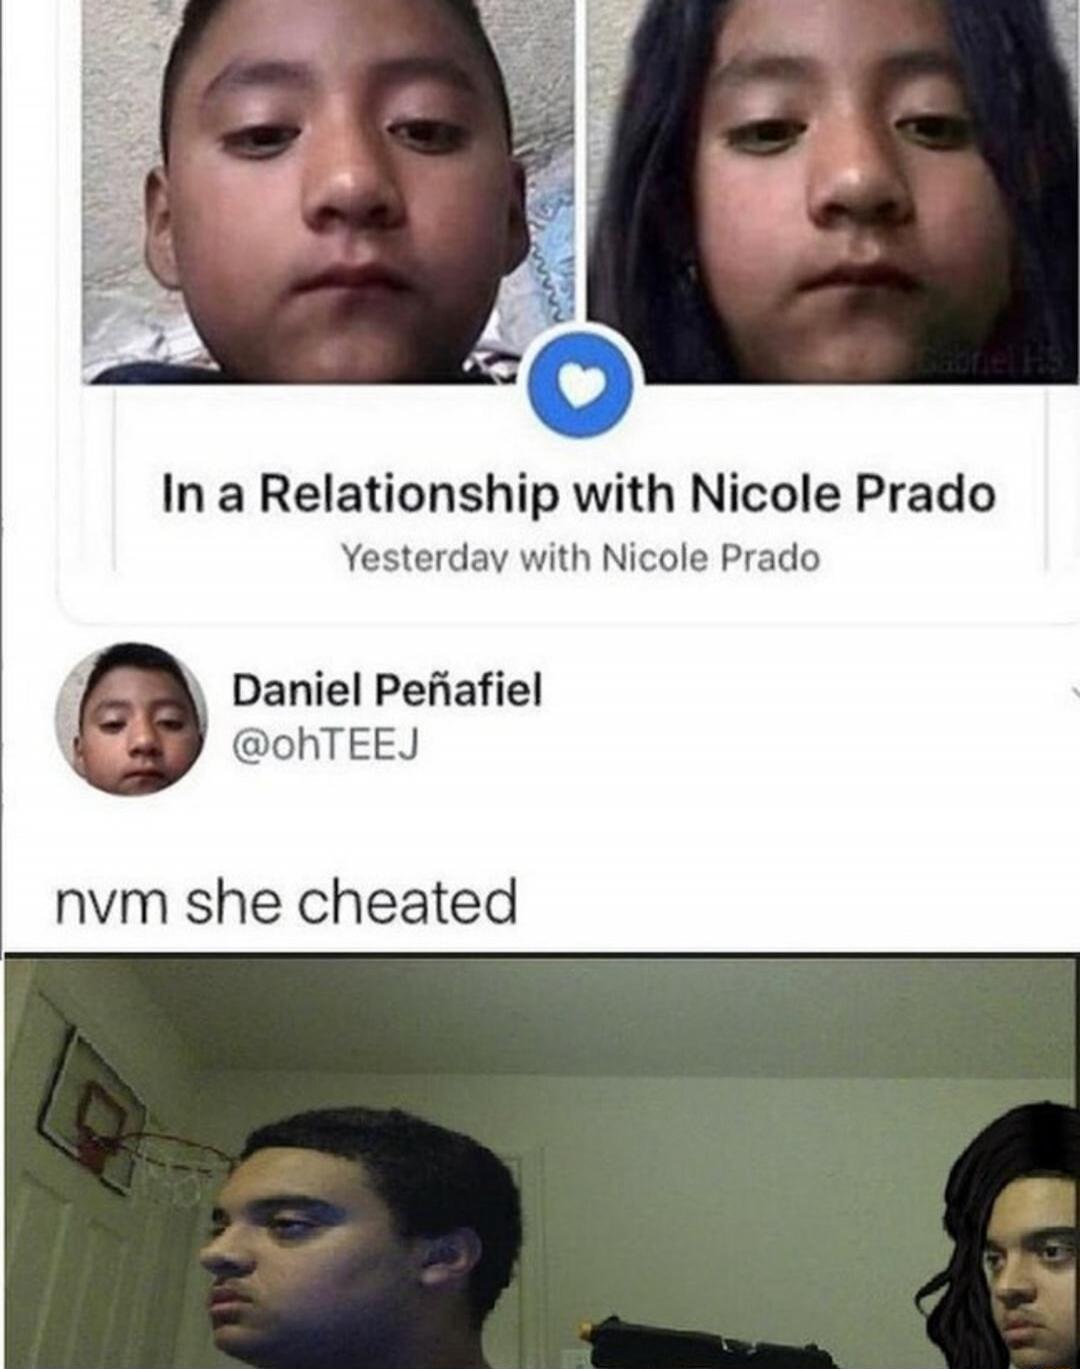Expand the tweet options chevron beside Daniel Peñafiel
The image size is (1080, 1369).
(x=1073, y=690)
